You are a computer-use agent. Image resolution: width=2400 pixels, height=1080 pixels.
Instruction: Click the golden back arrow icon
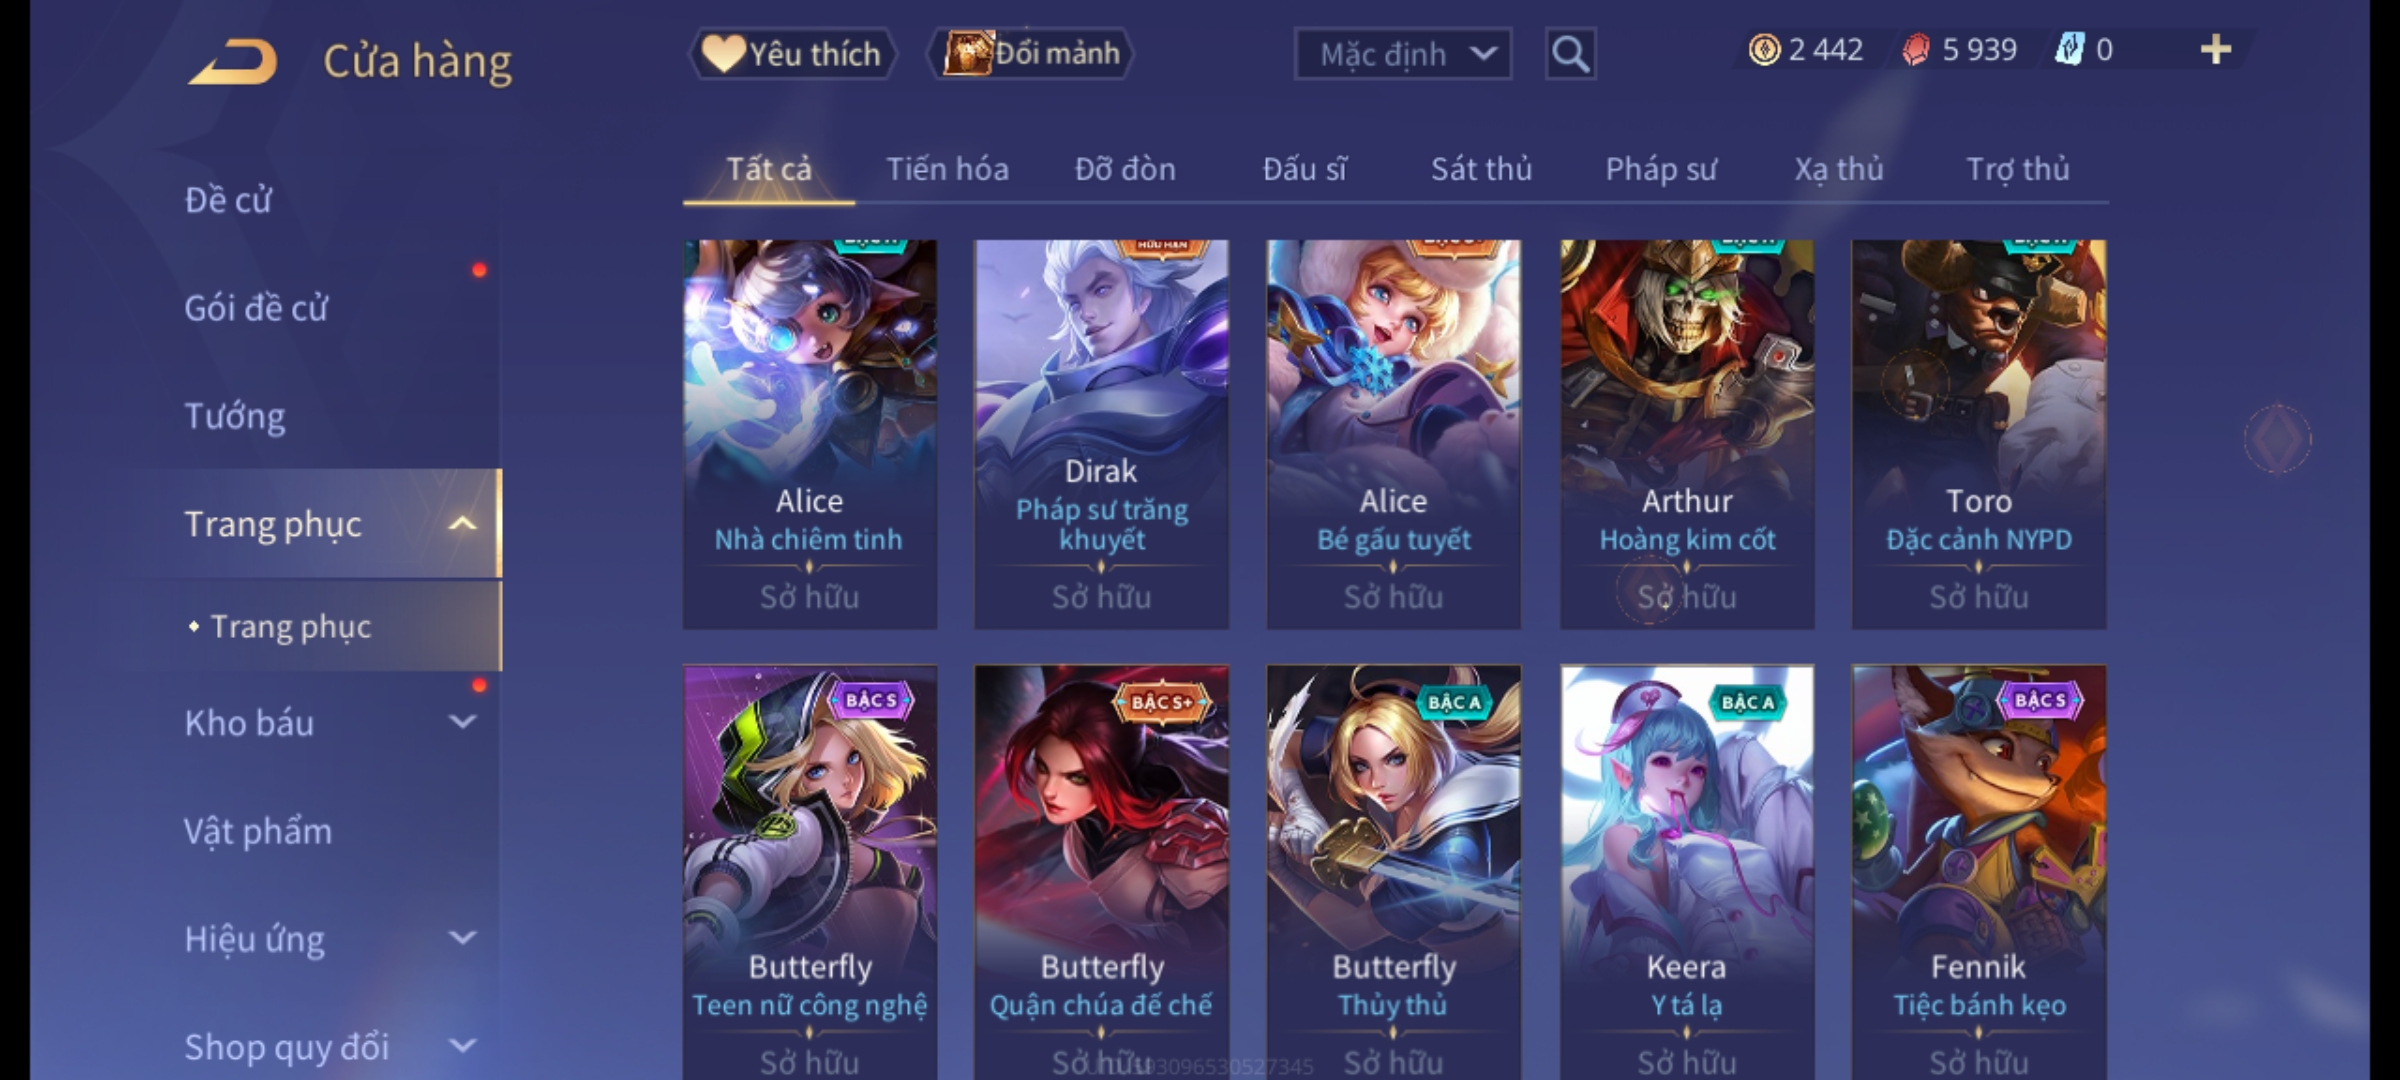[233, 63]
